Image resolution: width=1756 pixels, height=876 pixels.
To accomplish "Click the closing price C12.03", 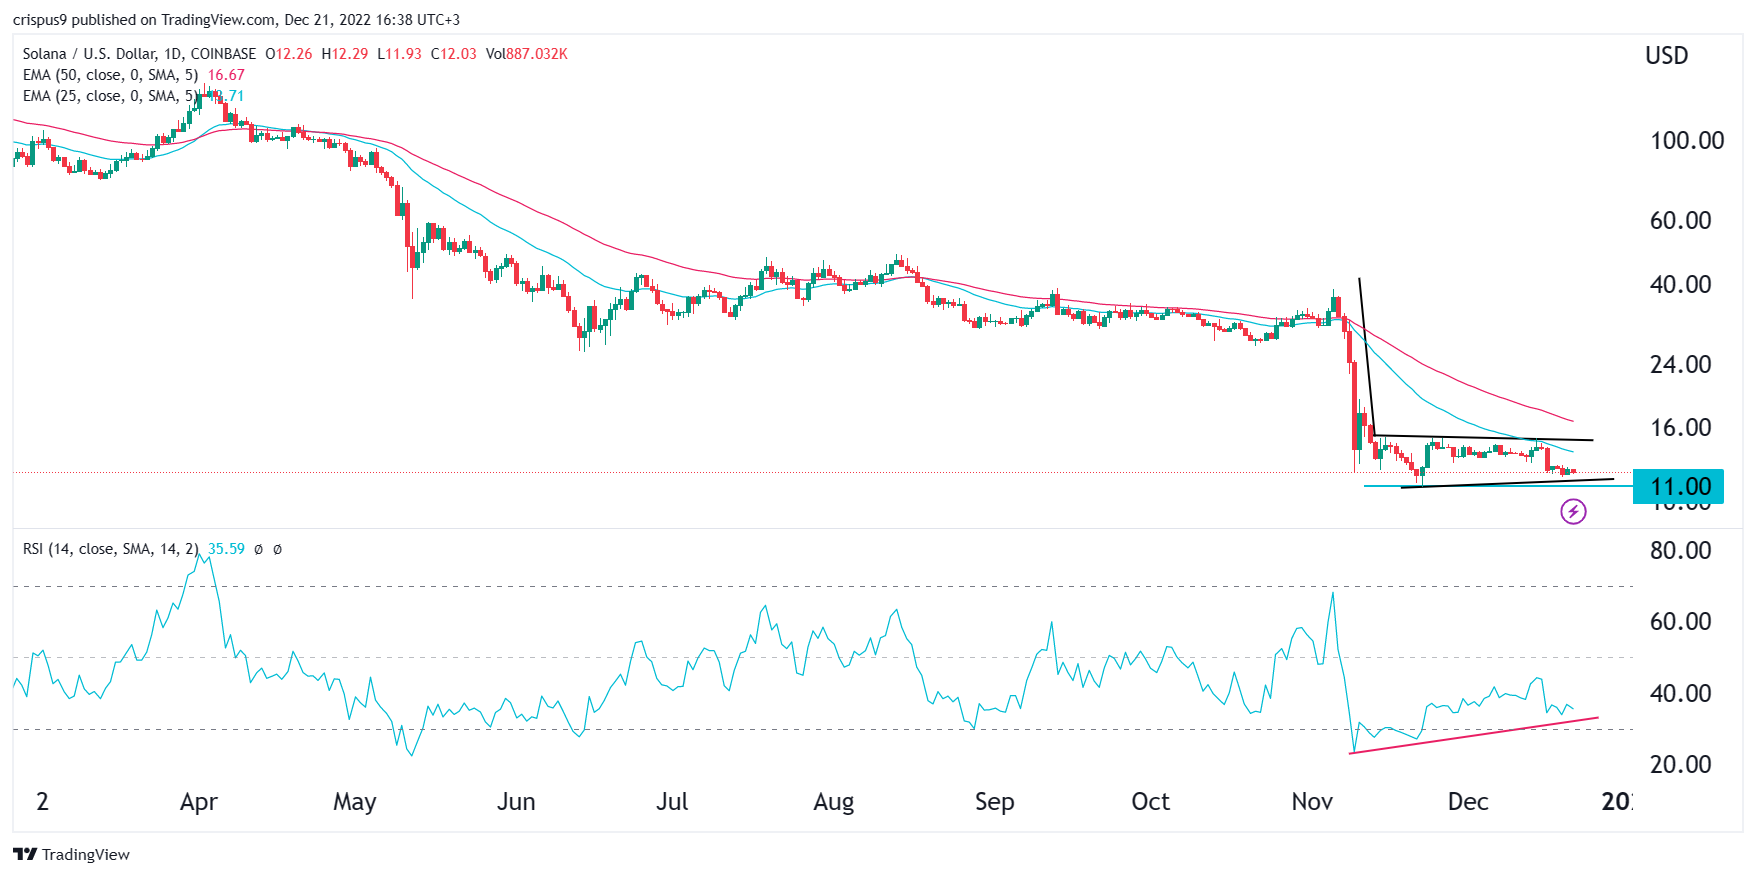I will [x=454, y=54].
